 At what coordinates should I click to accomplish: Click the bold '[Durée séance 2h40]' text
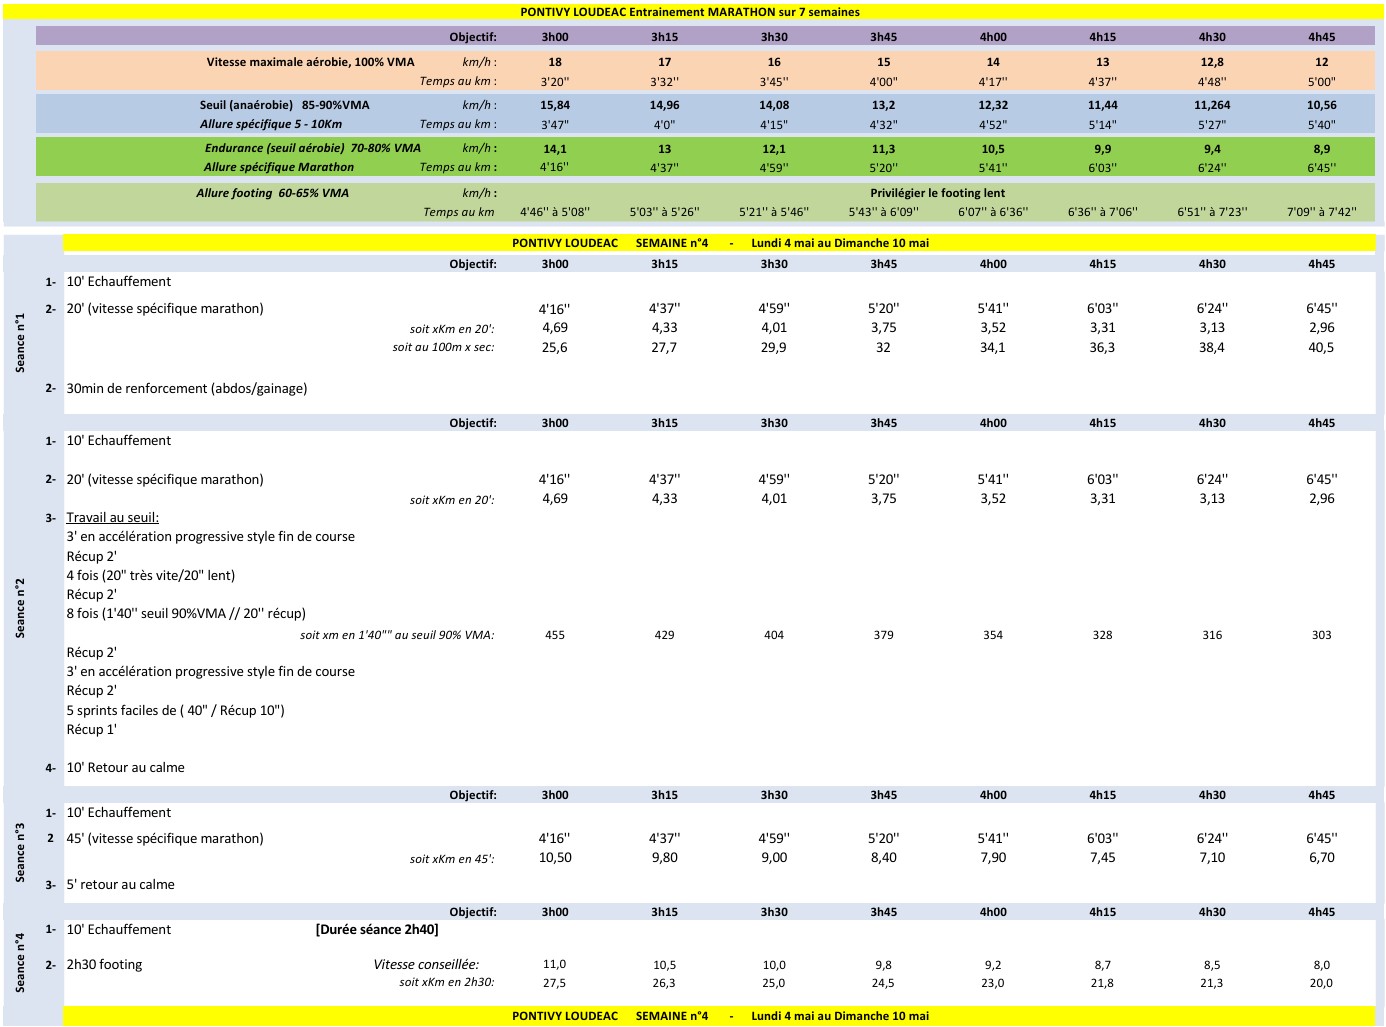point(377,929)
